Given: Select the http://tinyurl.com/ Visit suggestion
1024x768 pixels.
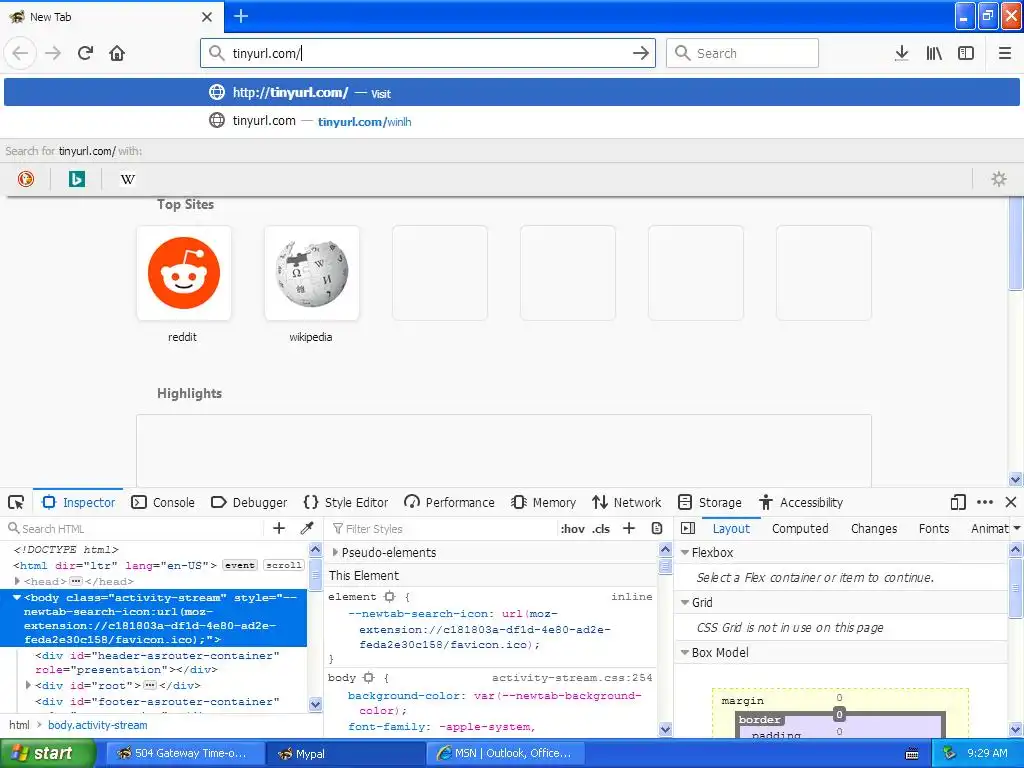Looking at the screenshot, I should (x=512, y=93).
